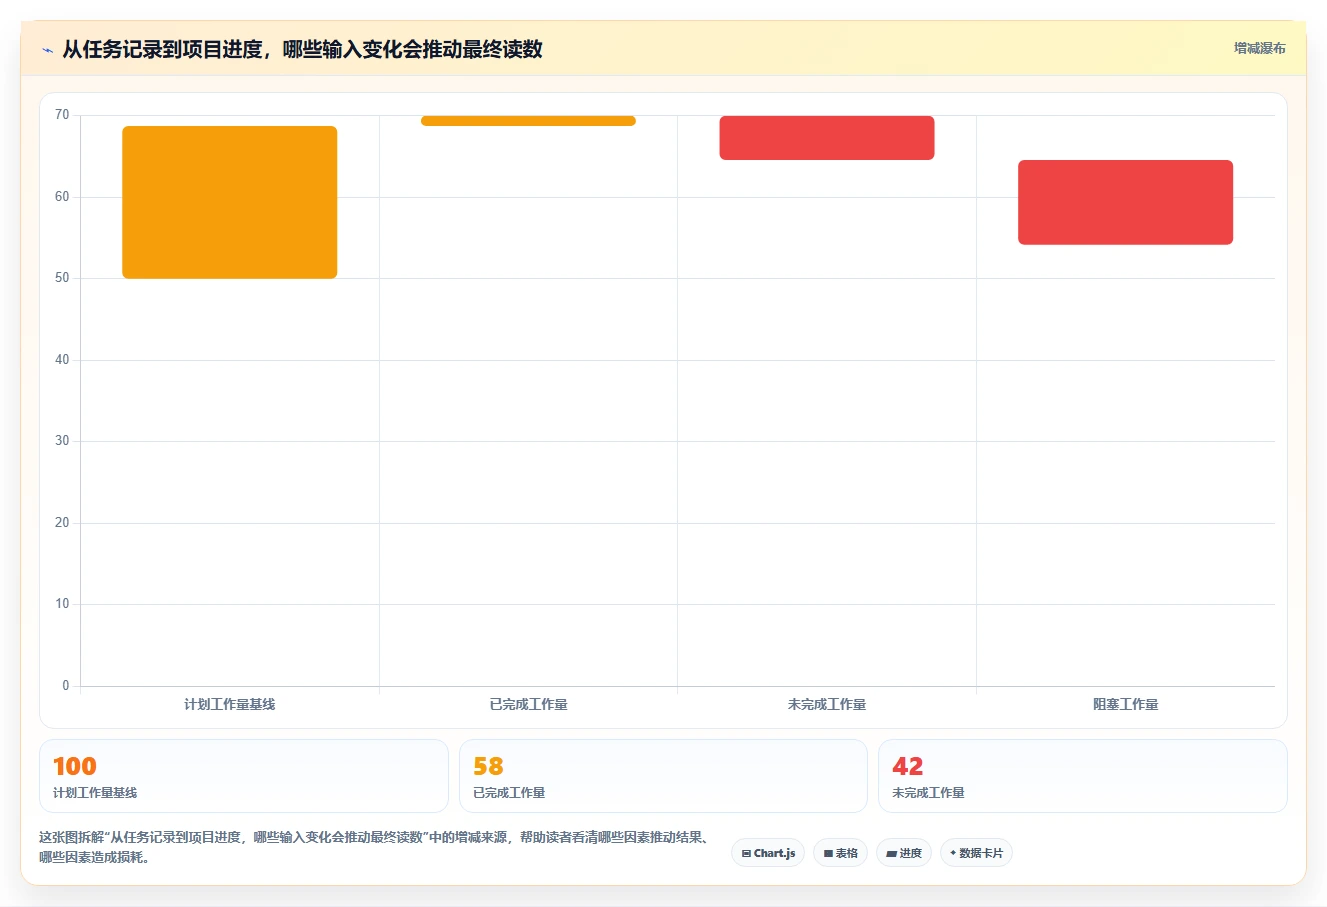Screen dimensions: 1327x907
Task: Click the 增减瀑布 label in the header
Action: pyautogui.click(x=1259, y=48)
